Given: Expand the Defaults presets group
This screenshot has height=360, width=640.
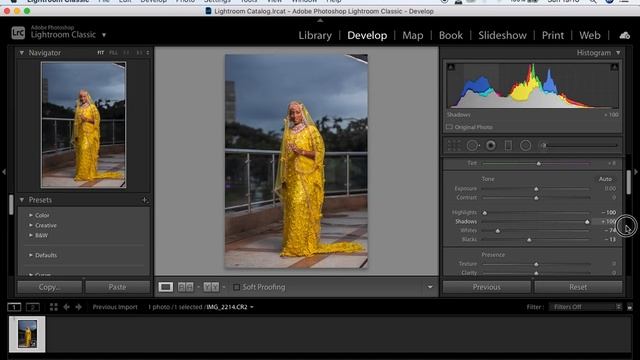Looking at the screenshot, I should (x=31, y=255).
